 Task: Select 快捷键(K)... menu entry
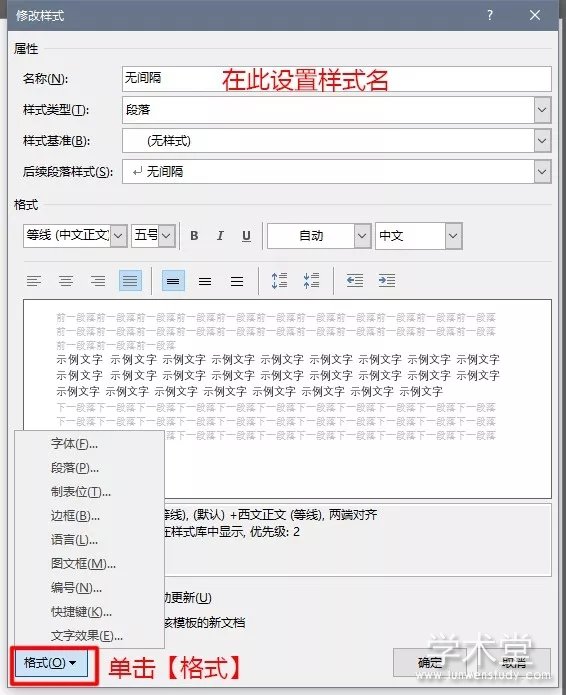point(81,612)
